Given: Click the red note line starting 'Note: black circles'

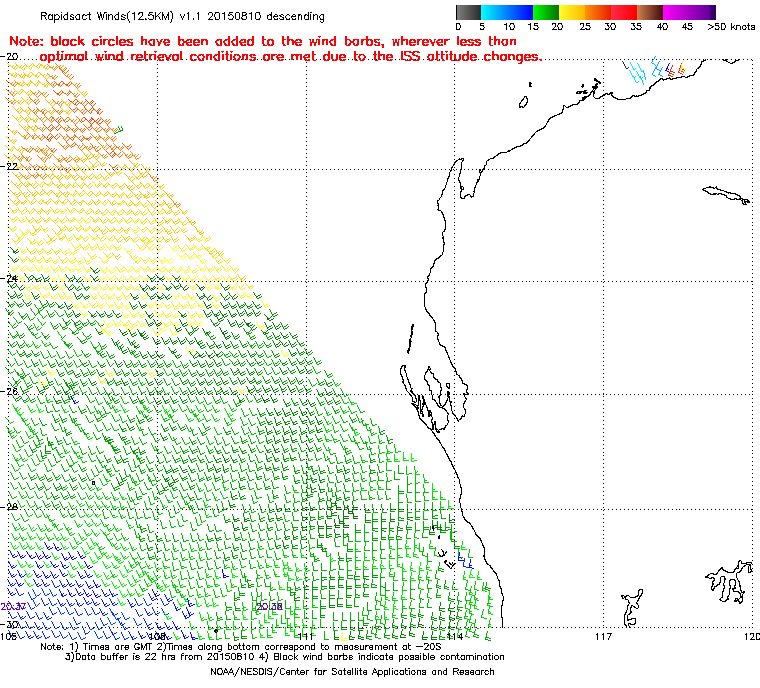Looking at the screenshot, I should (x=263, y=41).
